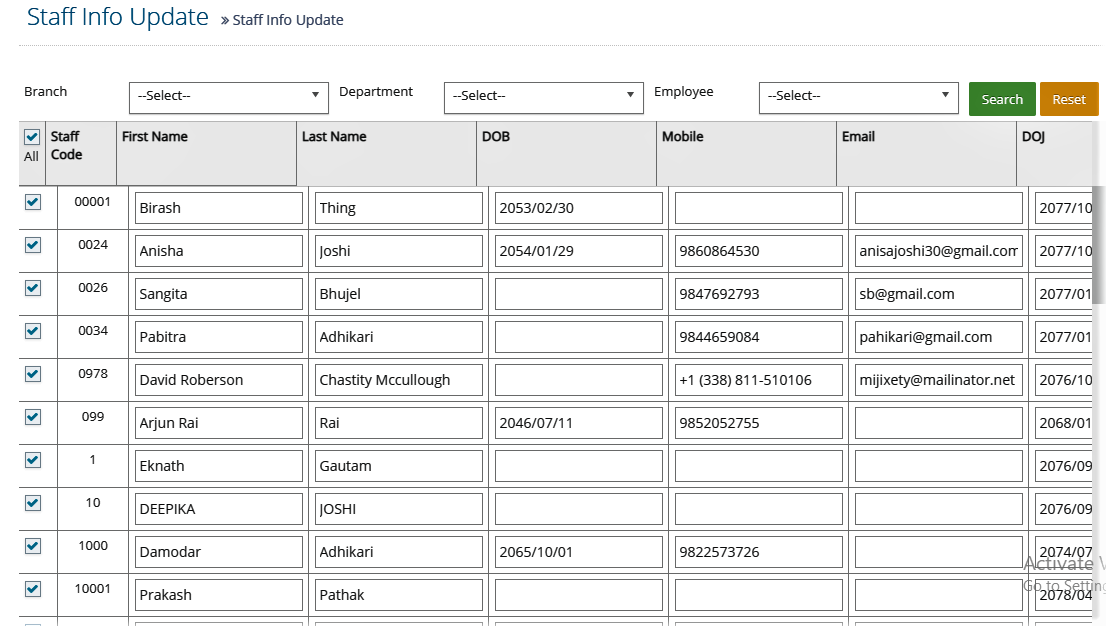Toggle checkbox for staff code 0026
Image resolution: width=1106 pixels, height=626 pixels.
point(32,288)
